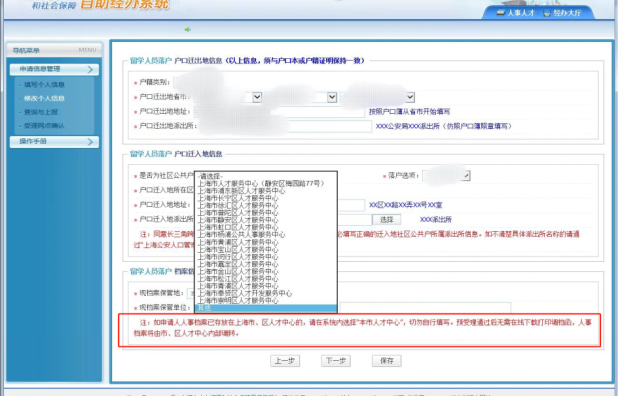618x396 pixels.
Task: Choose -请选择- in the open list
Action: pos(266,176)
